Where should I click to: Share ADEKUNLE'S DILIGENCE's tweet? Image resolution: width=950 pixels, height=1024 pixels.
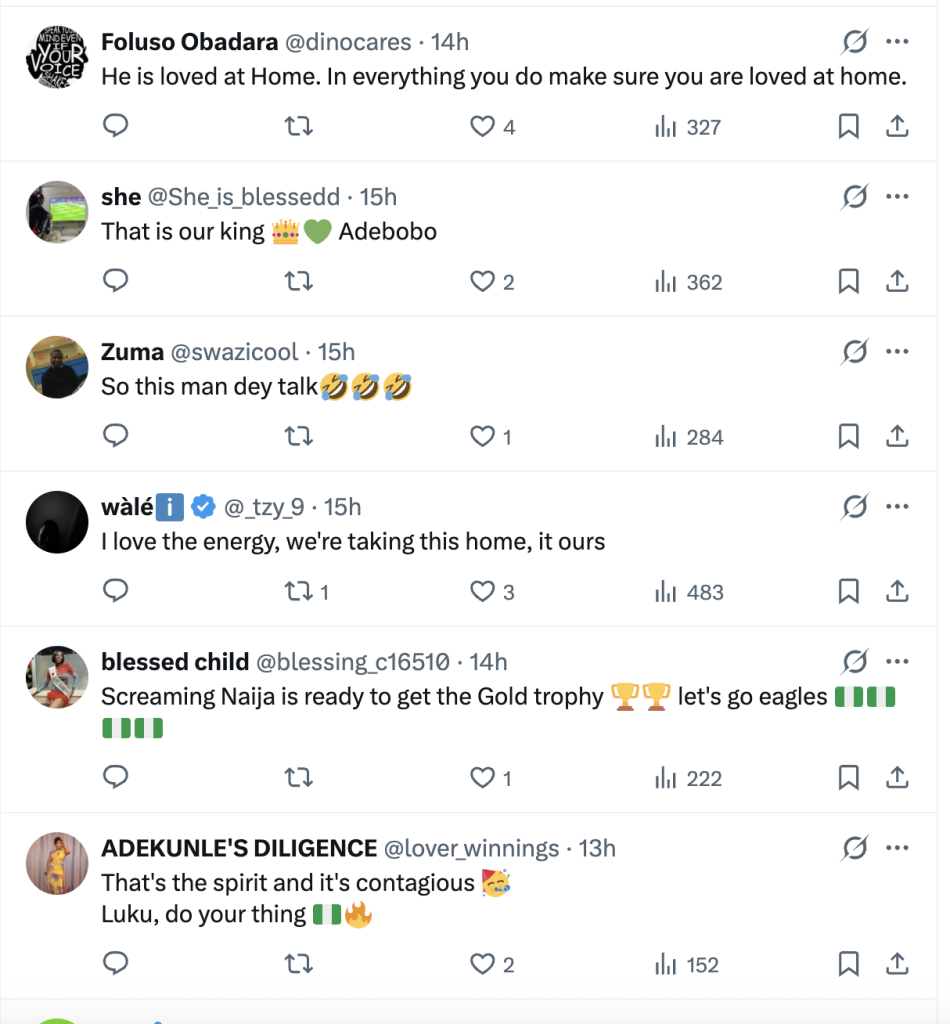pos(897,964)
